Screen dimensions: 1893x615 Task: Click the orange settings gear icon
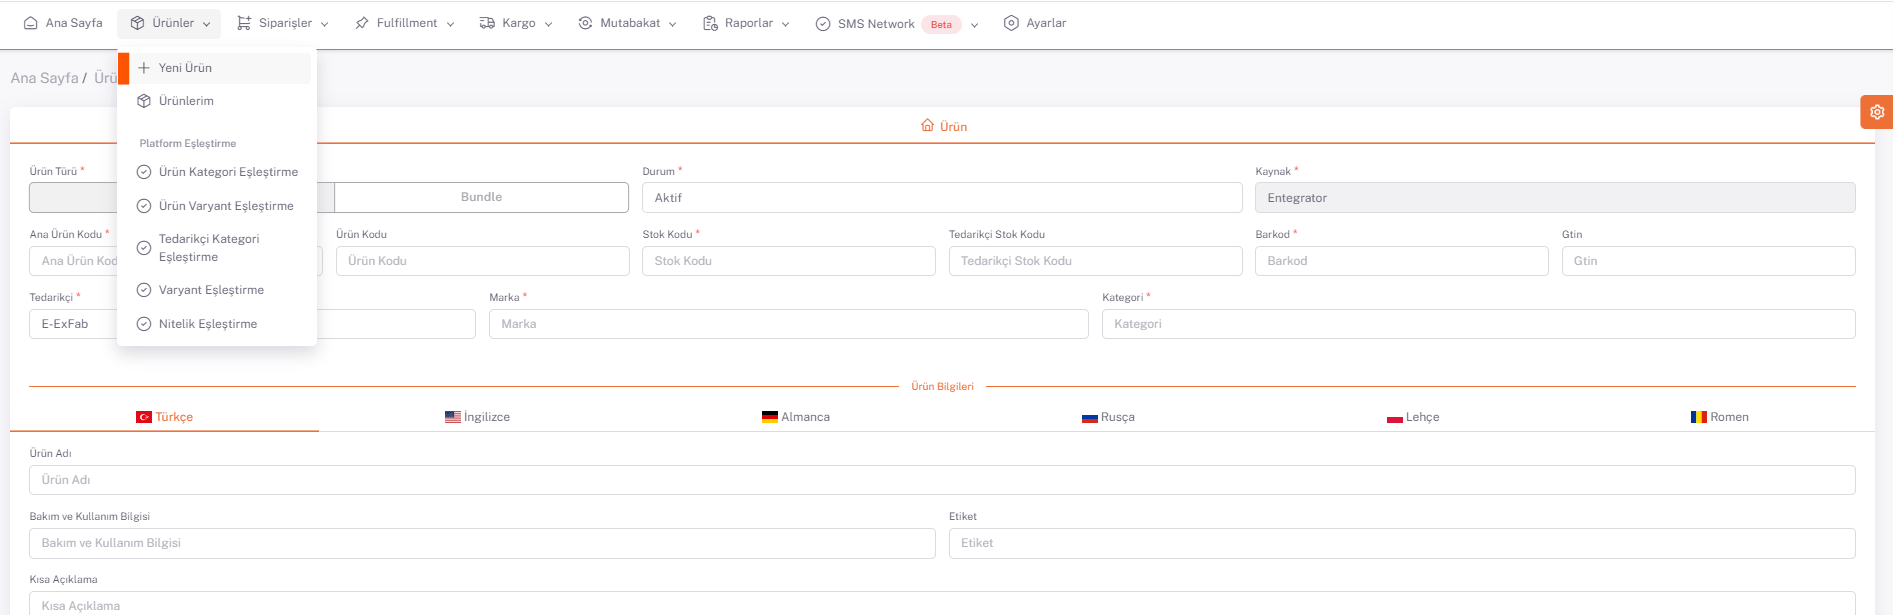pyautogui.click(x=1877, y=112)
